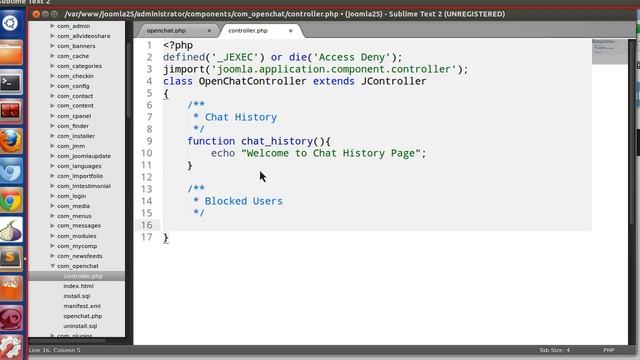Open the com_jmm folder row
Viewport: 640px width, 360px height.
click(x=77, y=146)
